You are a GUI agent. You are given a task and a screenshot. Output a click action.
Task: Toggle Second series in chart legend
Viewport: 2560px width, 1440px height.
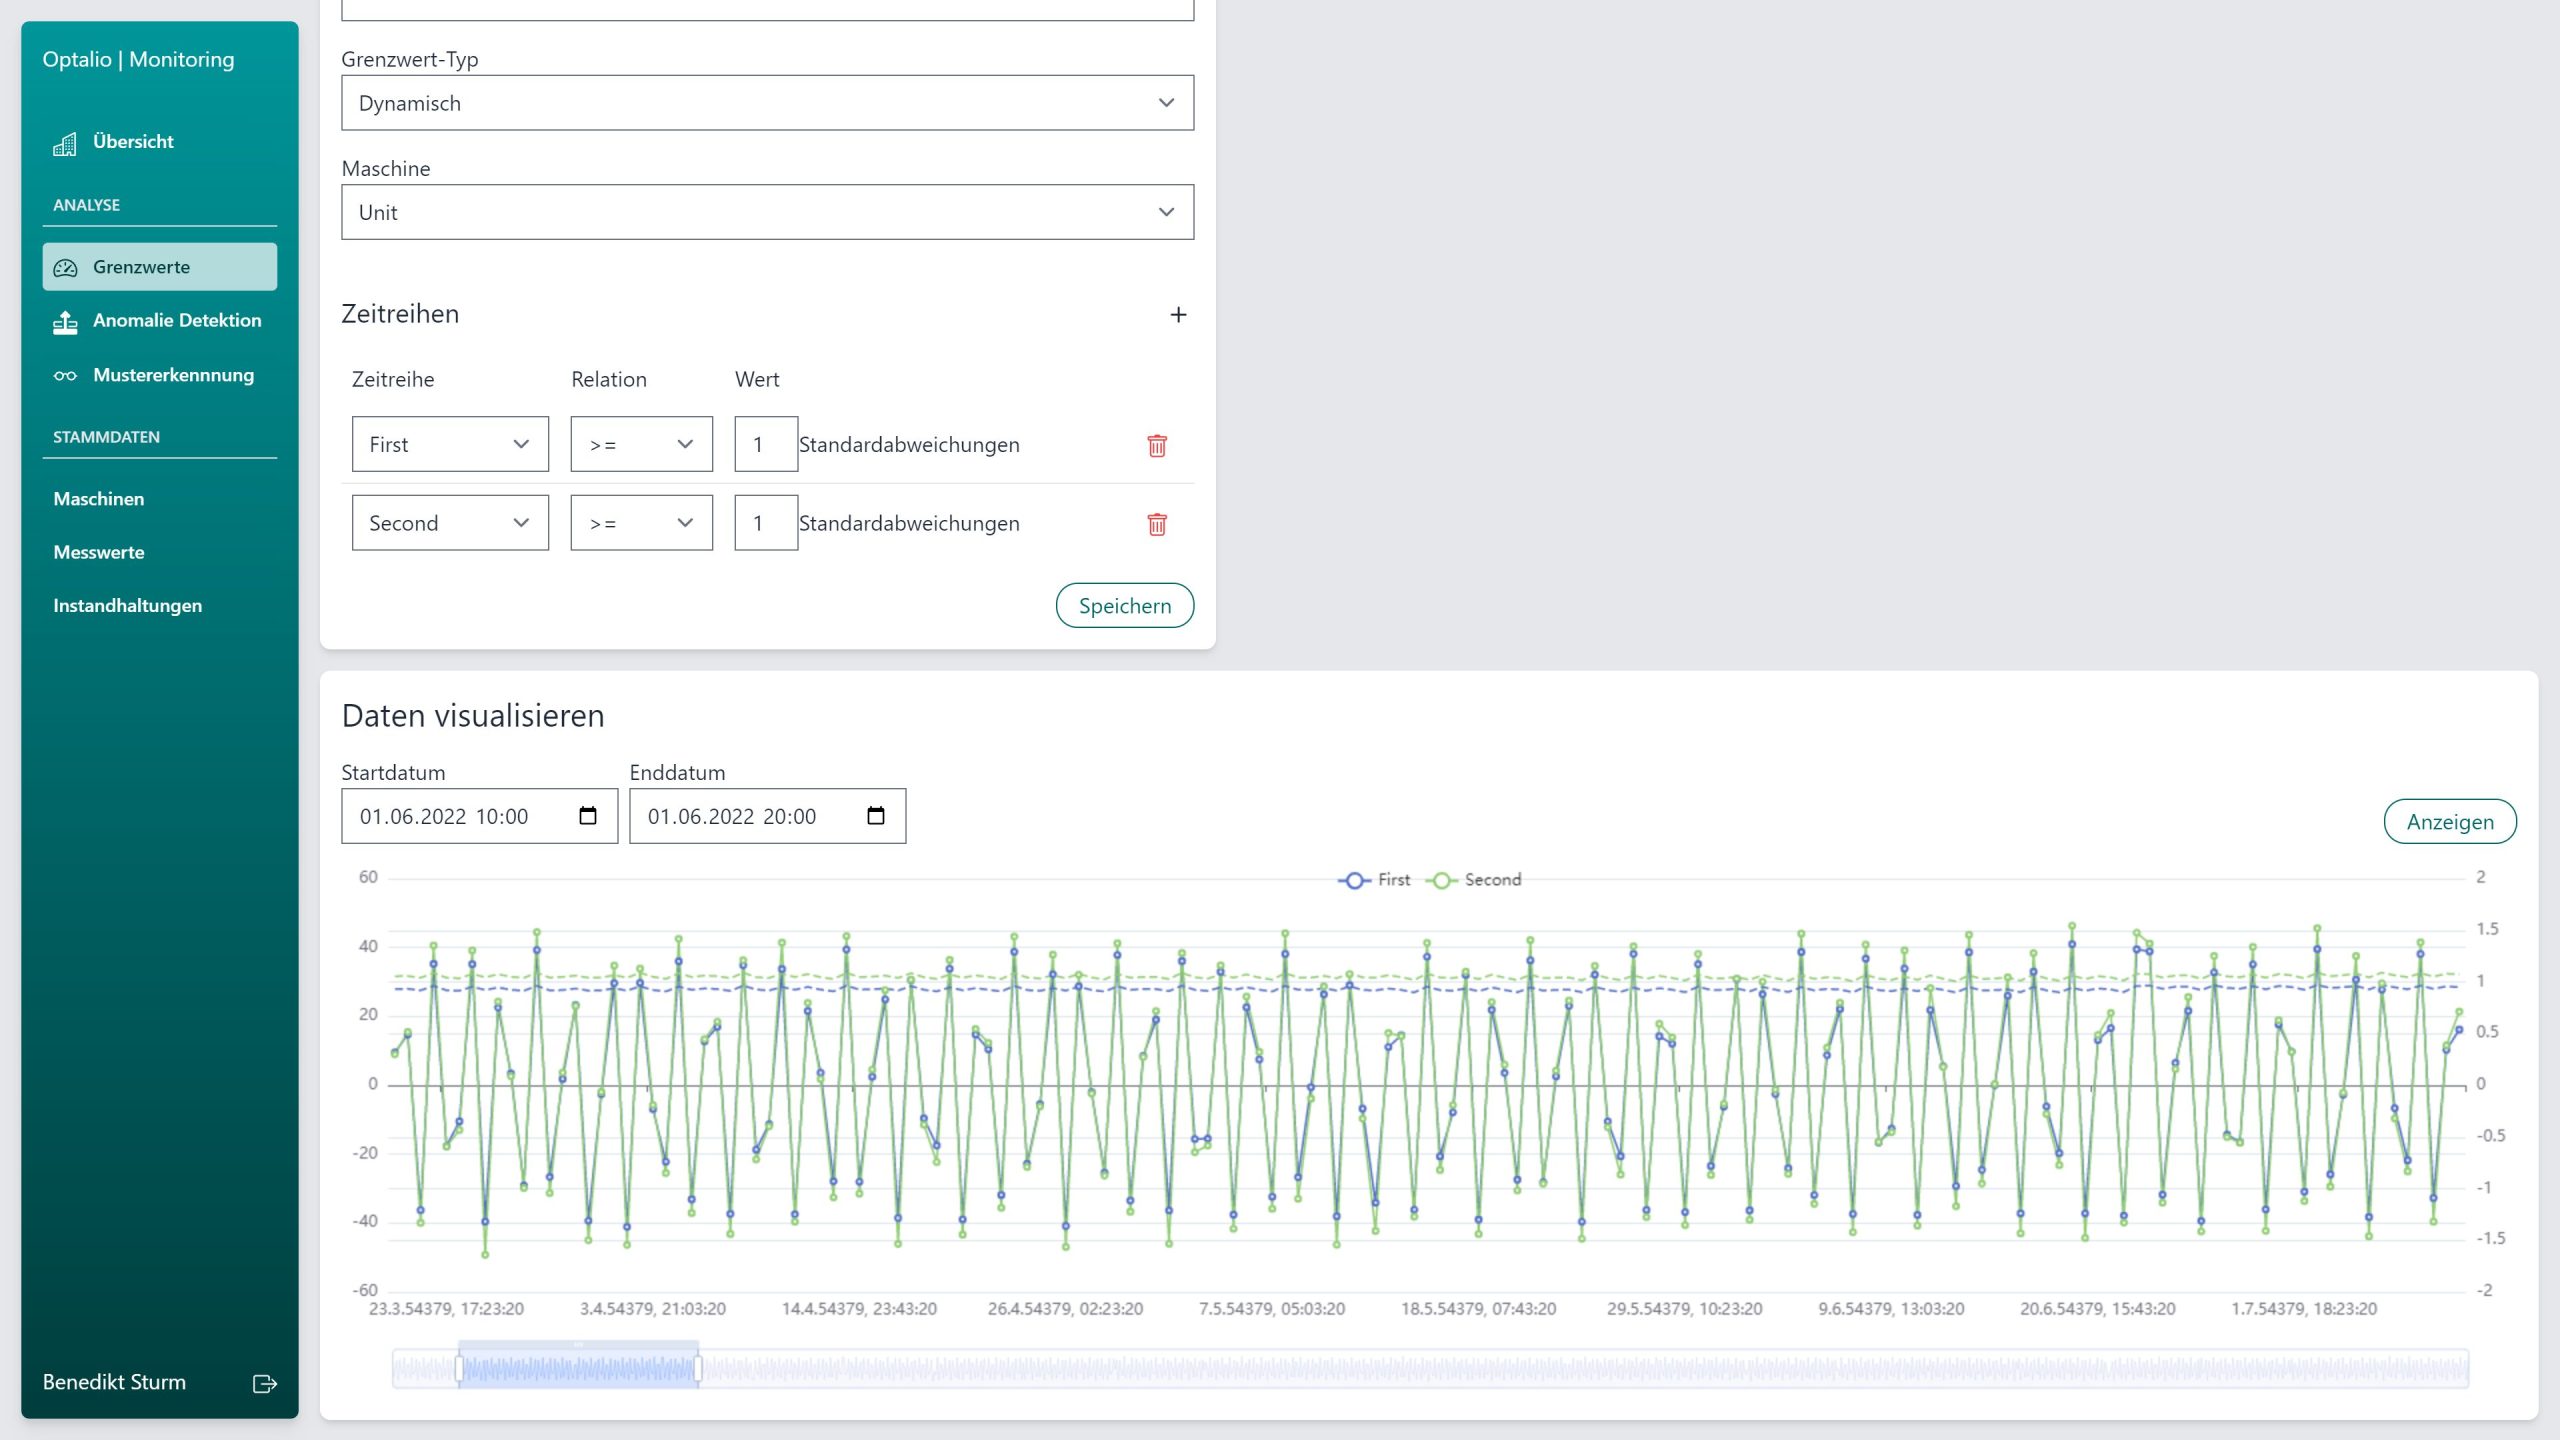(1473, 880)
